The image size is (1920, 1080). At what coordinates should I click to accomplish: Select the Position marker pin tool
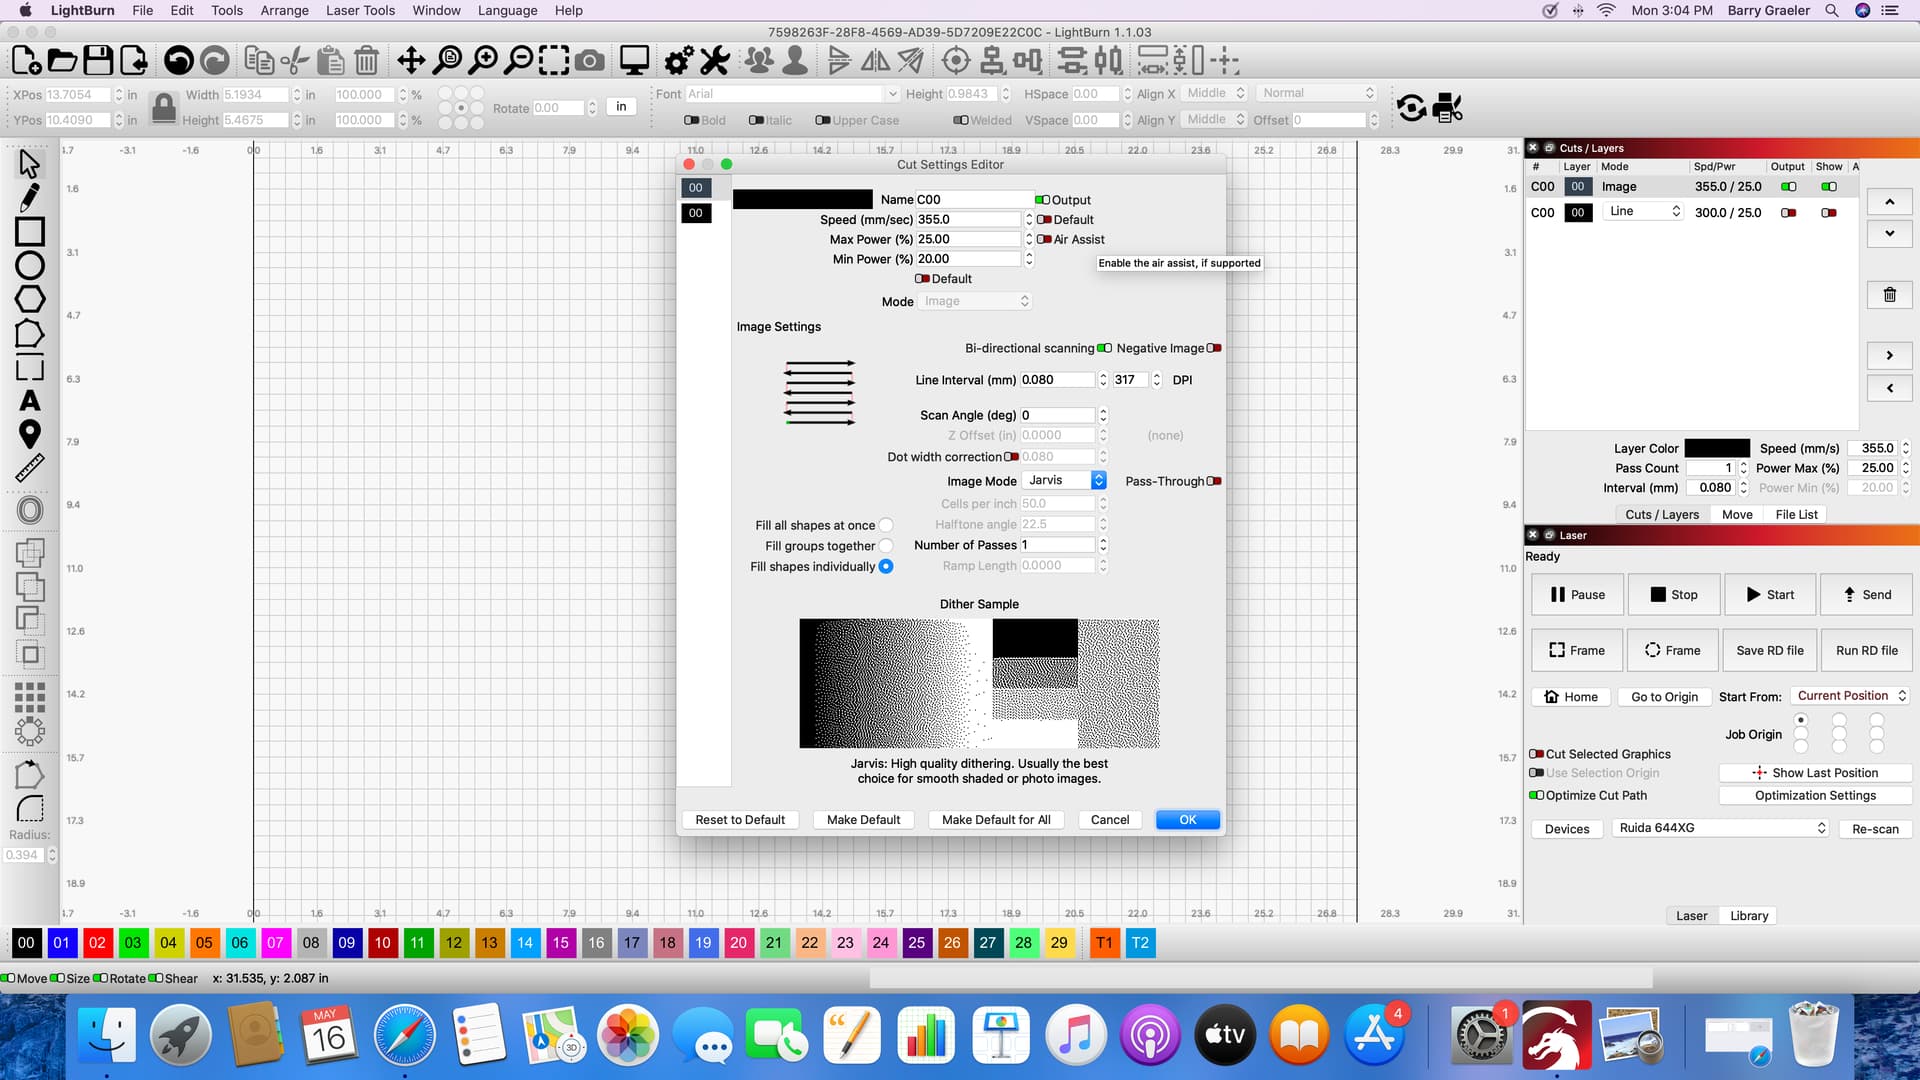click(x=30, y=434)
